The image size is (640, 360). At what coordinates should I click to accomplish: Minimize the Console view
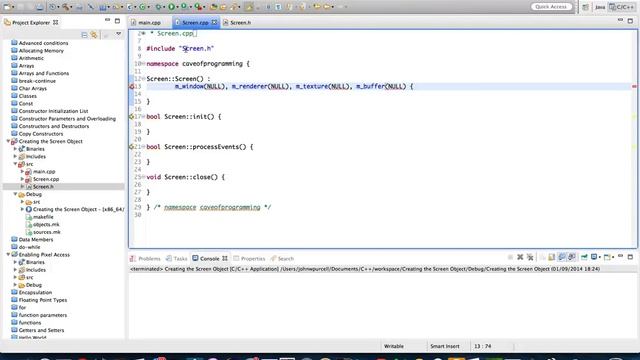pyautogui.click(x=620, y=256)
